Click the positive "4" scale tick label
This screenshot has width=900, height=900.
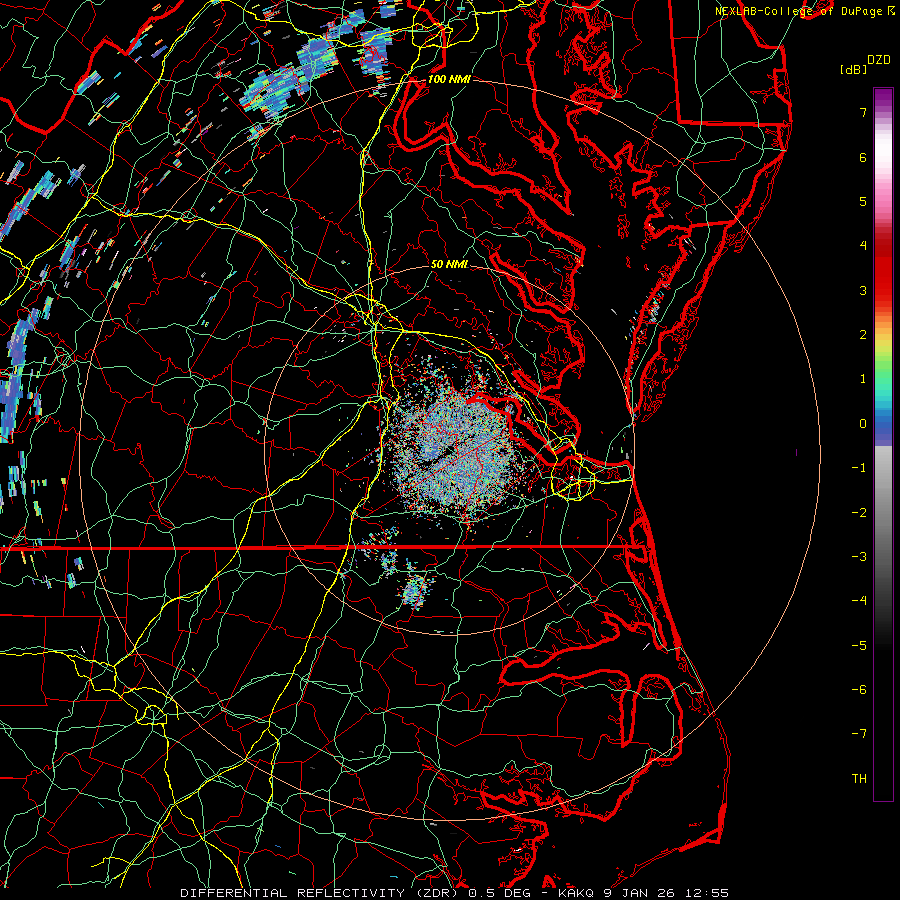click(863, 246)
